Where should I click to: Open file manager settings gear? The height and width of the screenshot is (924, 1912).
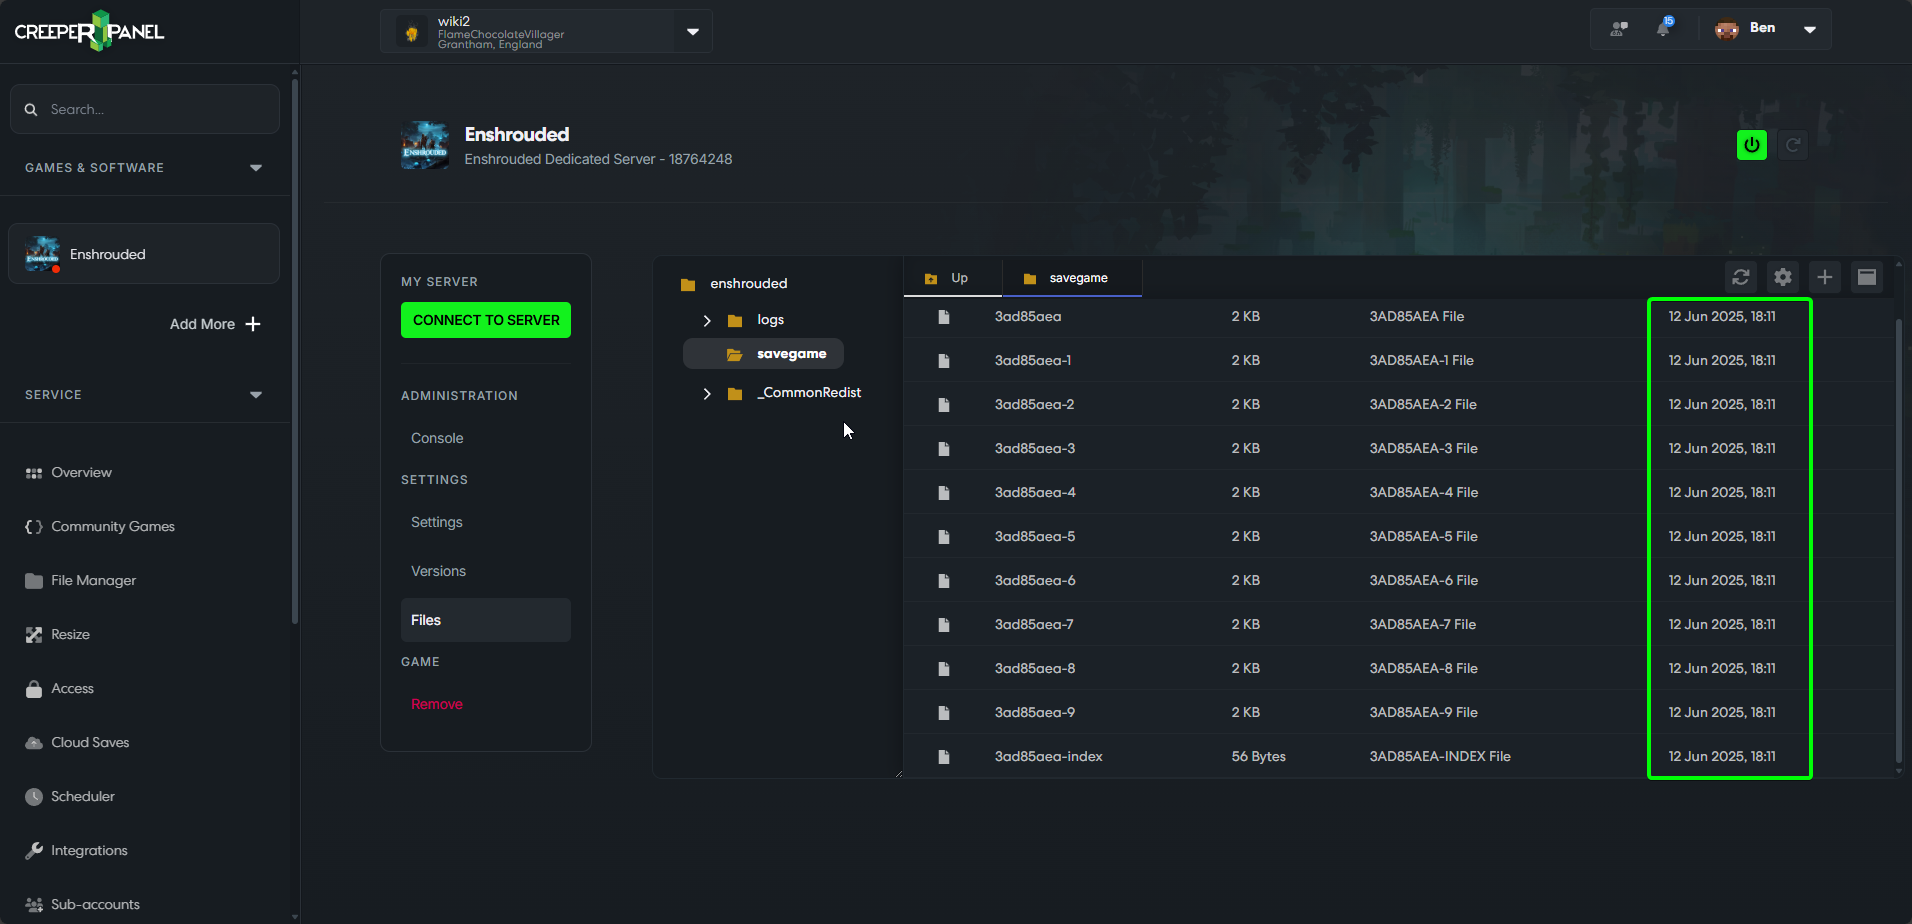[x=1783, y=277]
